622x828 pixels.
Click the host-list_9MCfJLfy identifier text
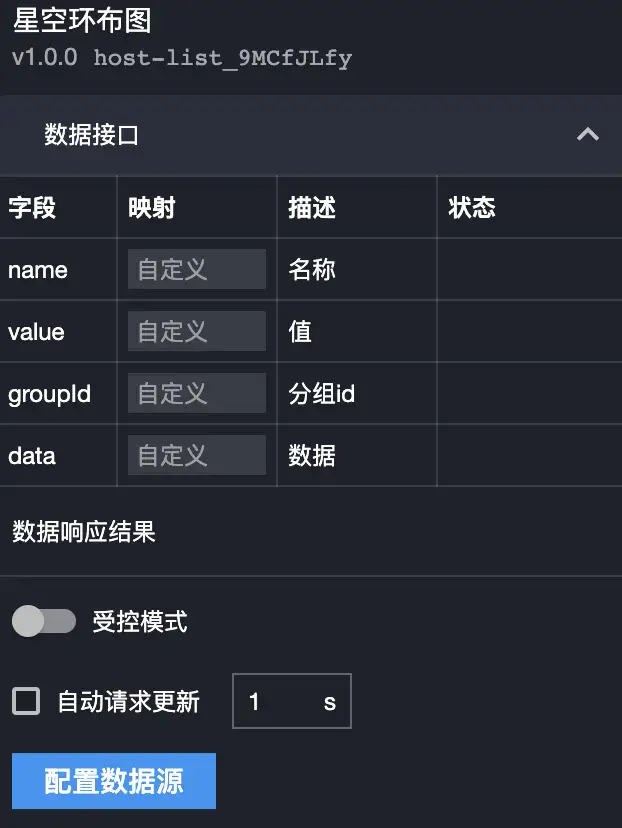coord(223,58)
